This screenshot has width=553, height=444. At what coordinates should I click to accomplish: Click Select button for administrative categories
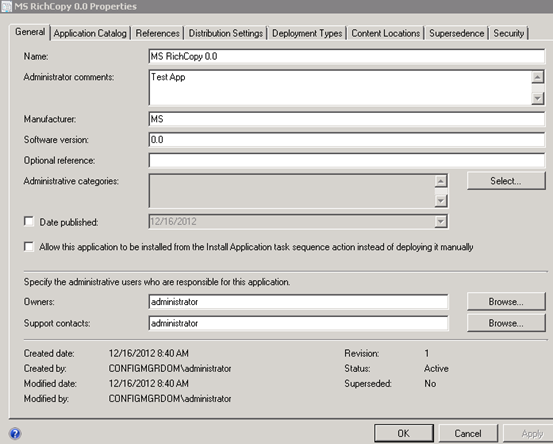pos(506,181)
